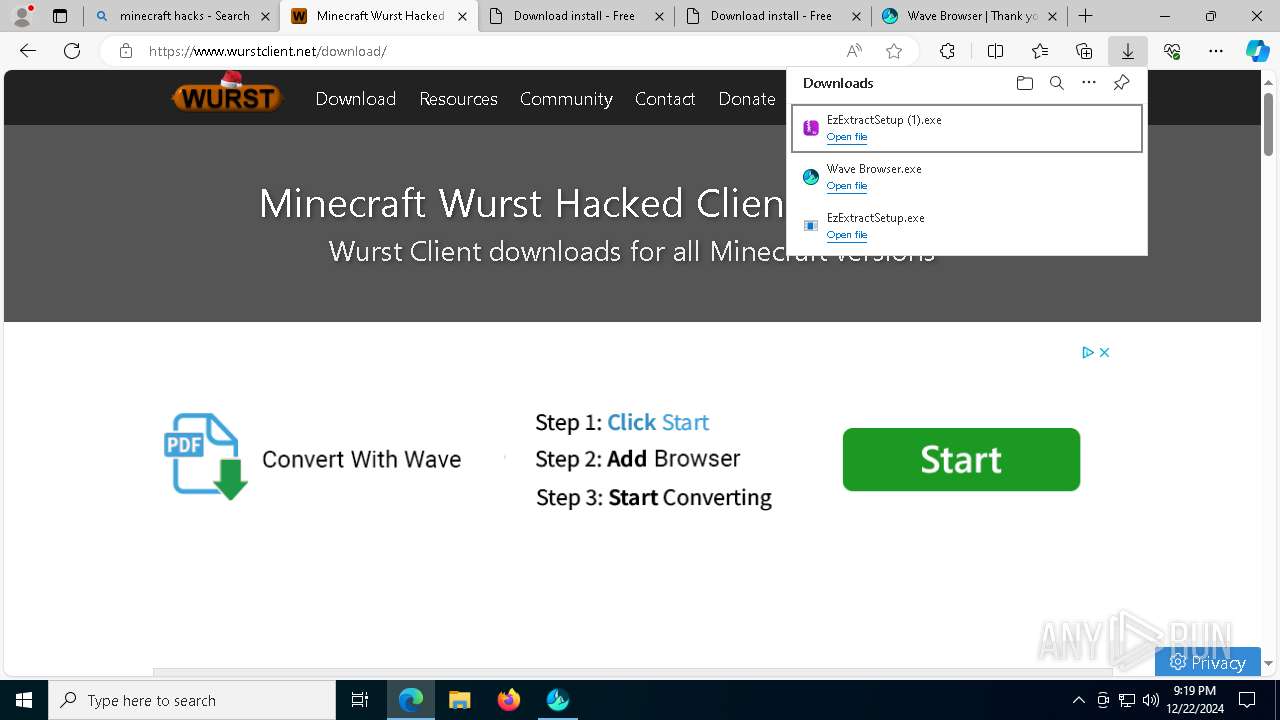Launch Firefox from taskbar

point(509,700)
